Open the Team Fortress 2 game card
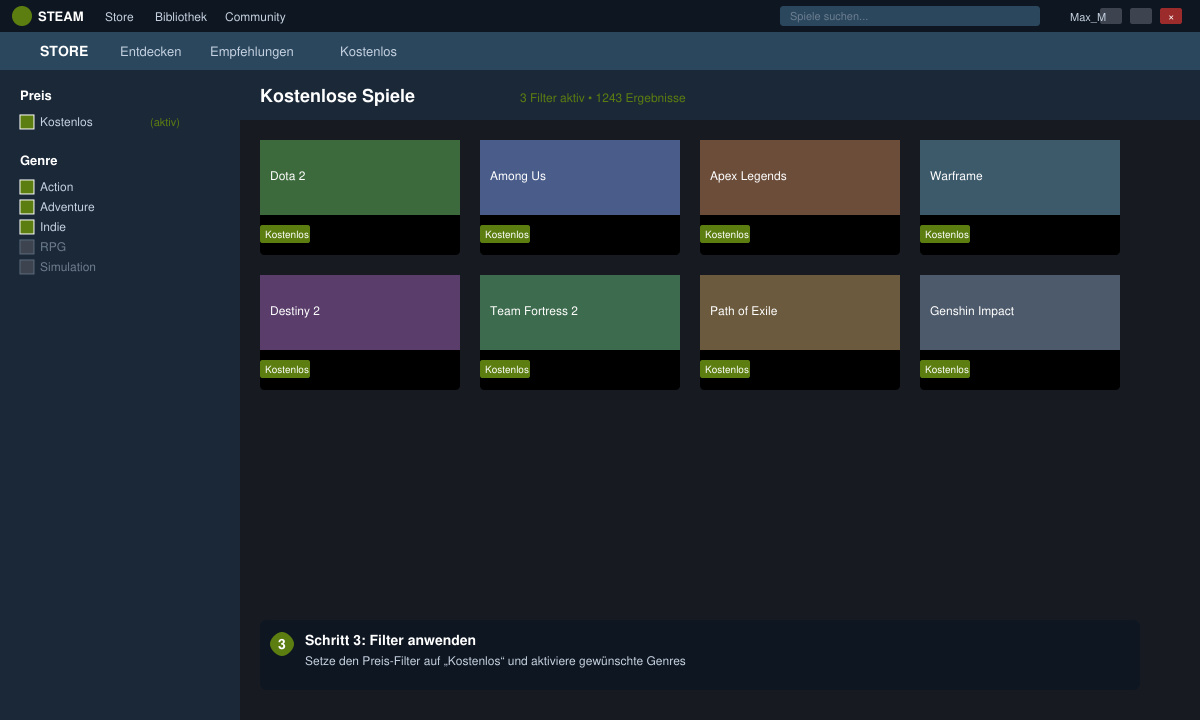Image resolution: width=1200 pixels, height=720 pixels. pyautogui.click(x=580, y=332)
